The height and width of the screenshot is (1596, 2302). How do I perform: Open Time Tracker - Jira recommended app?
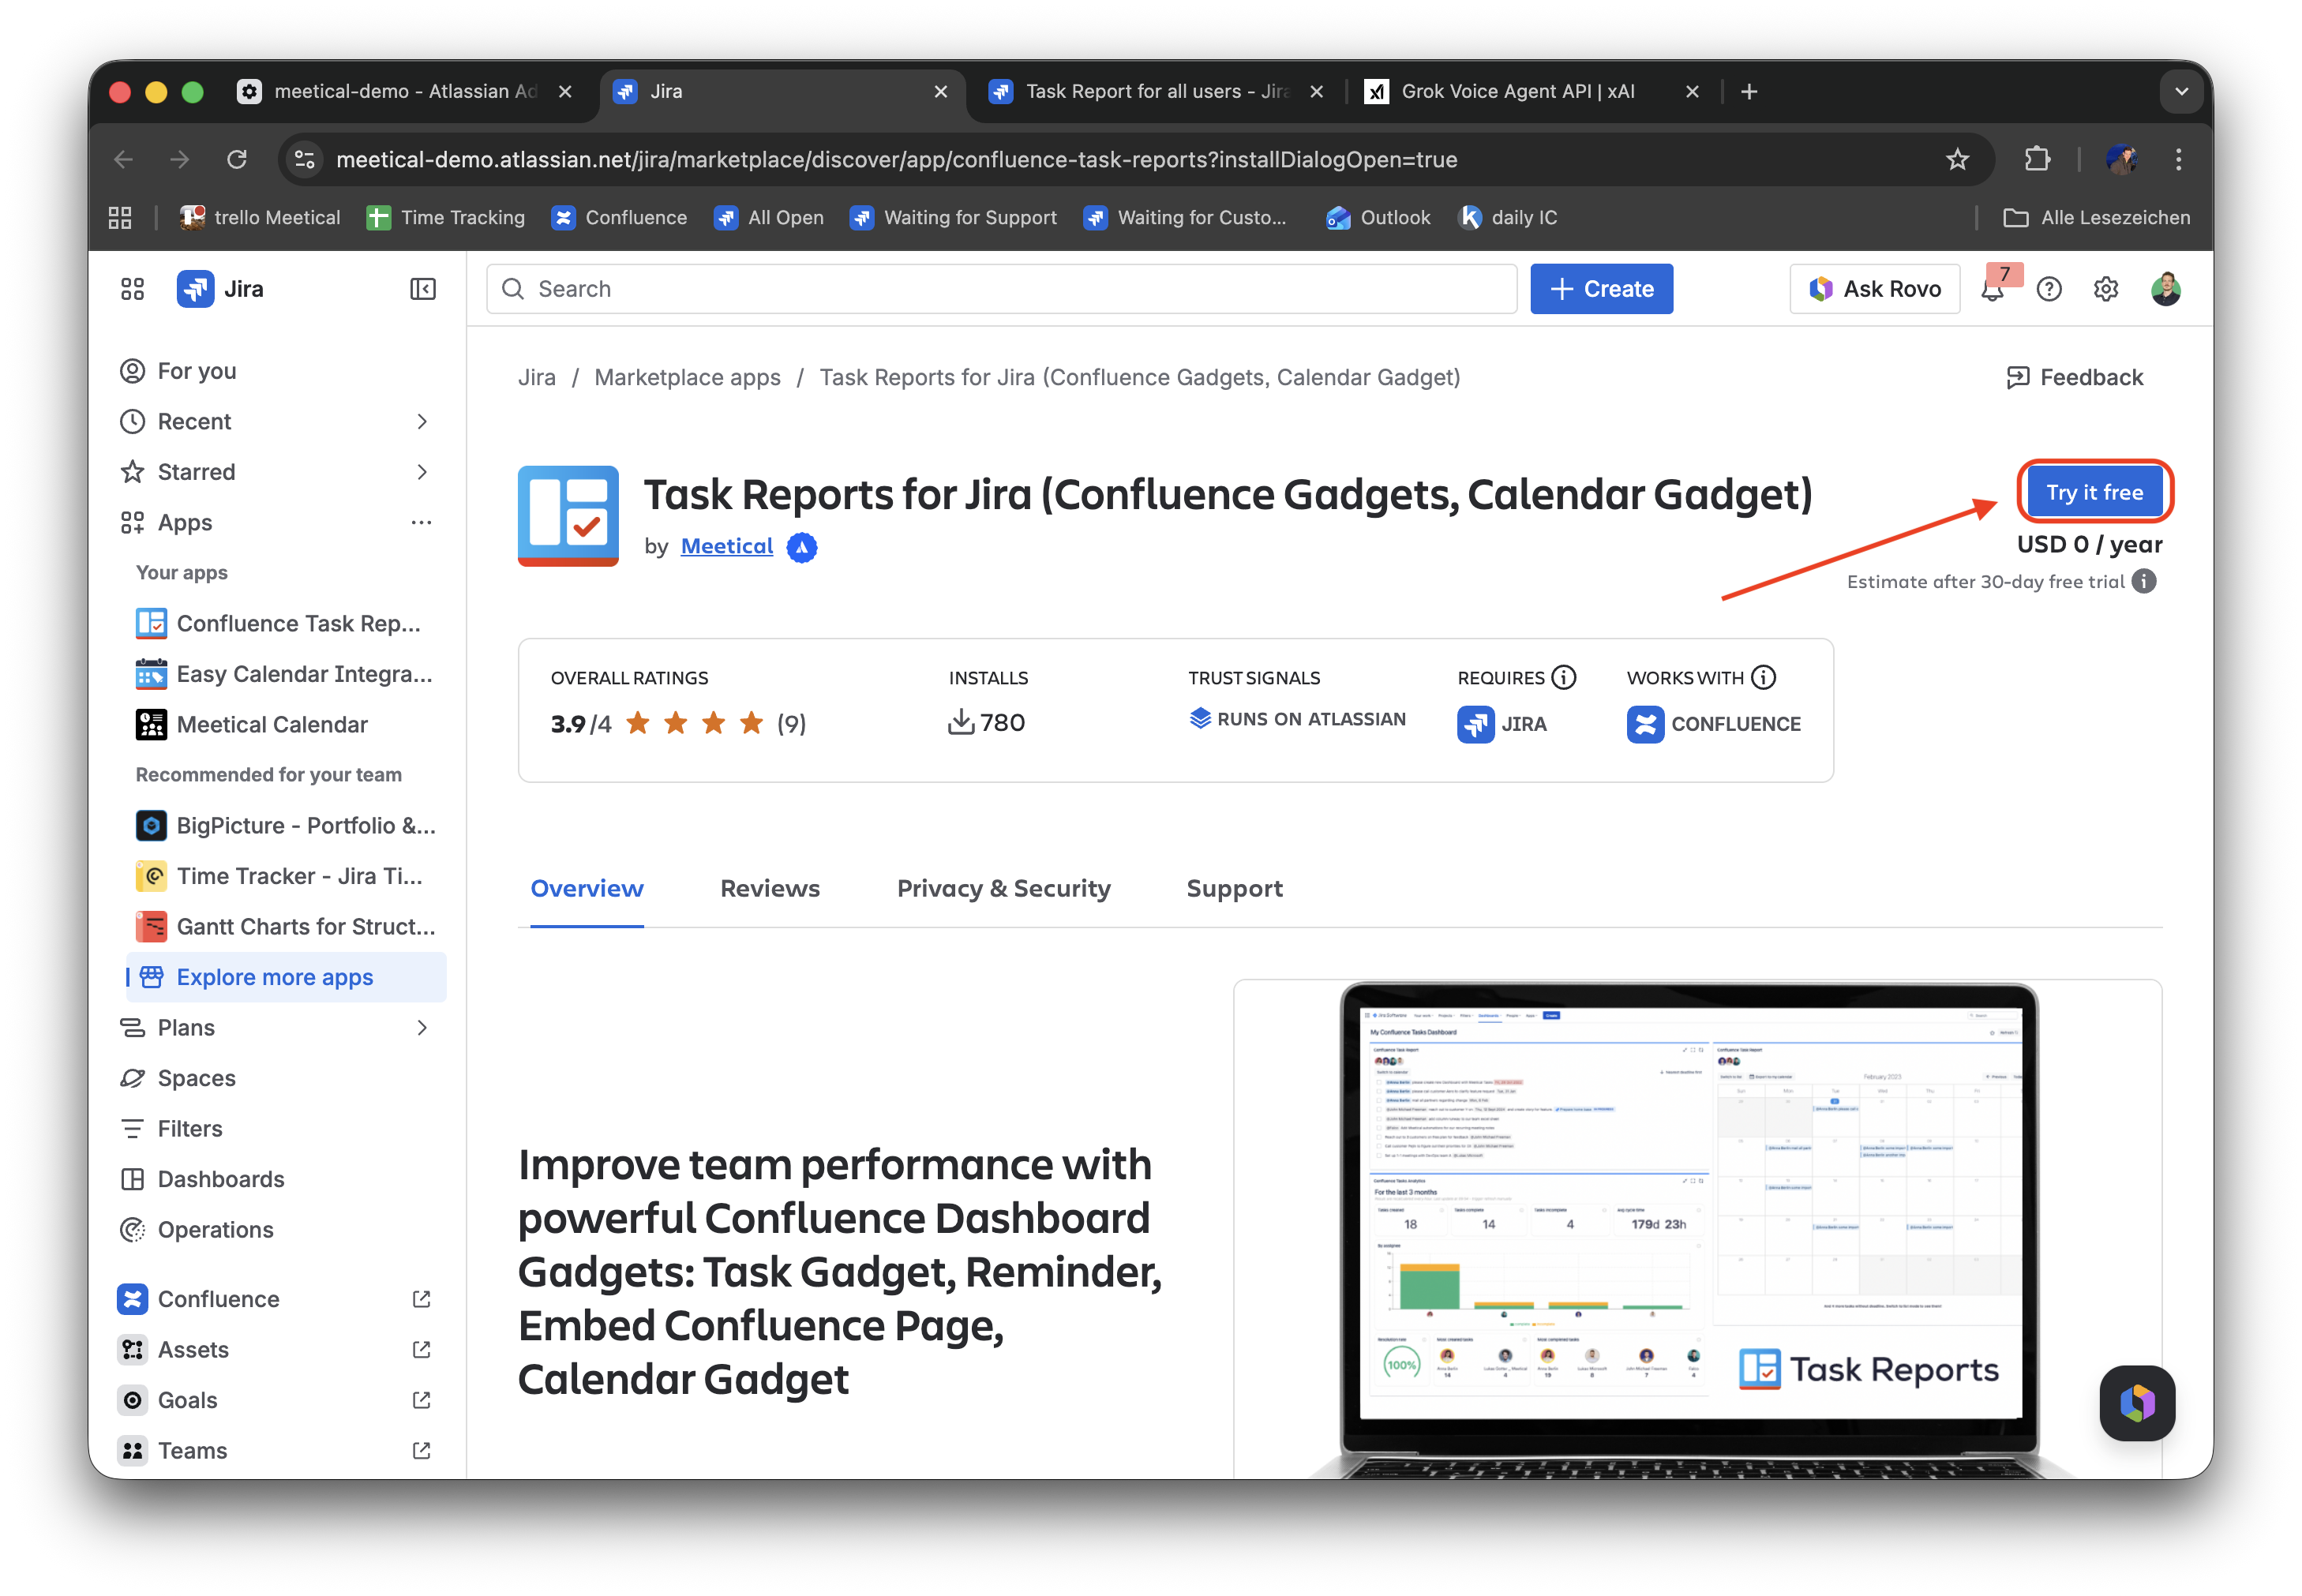pos(285,876)
